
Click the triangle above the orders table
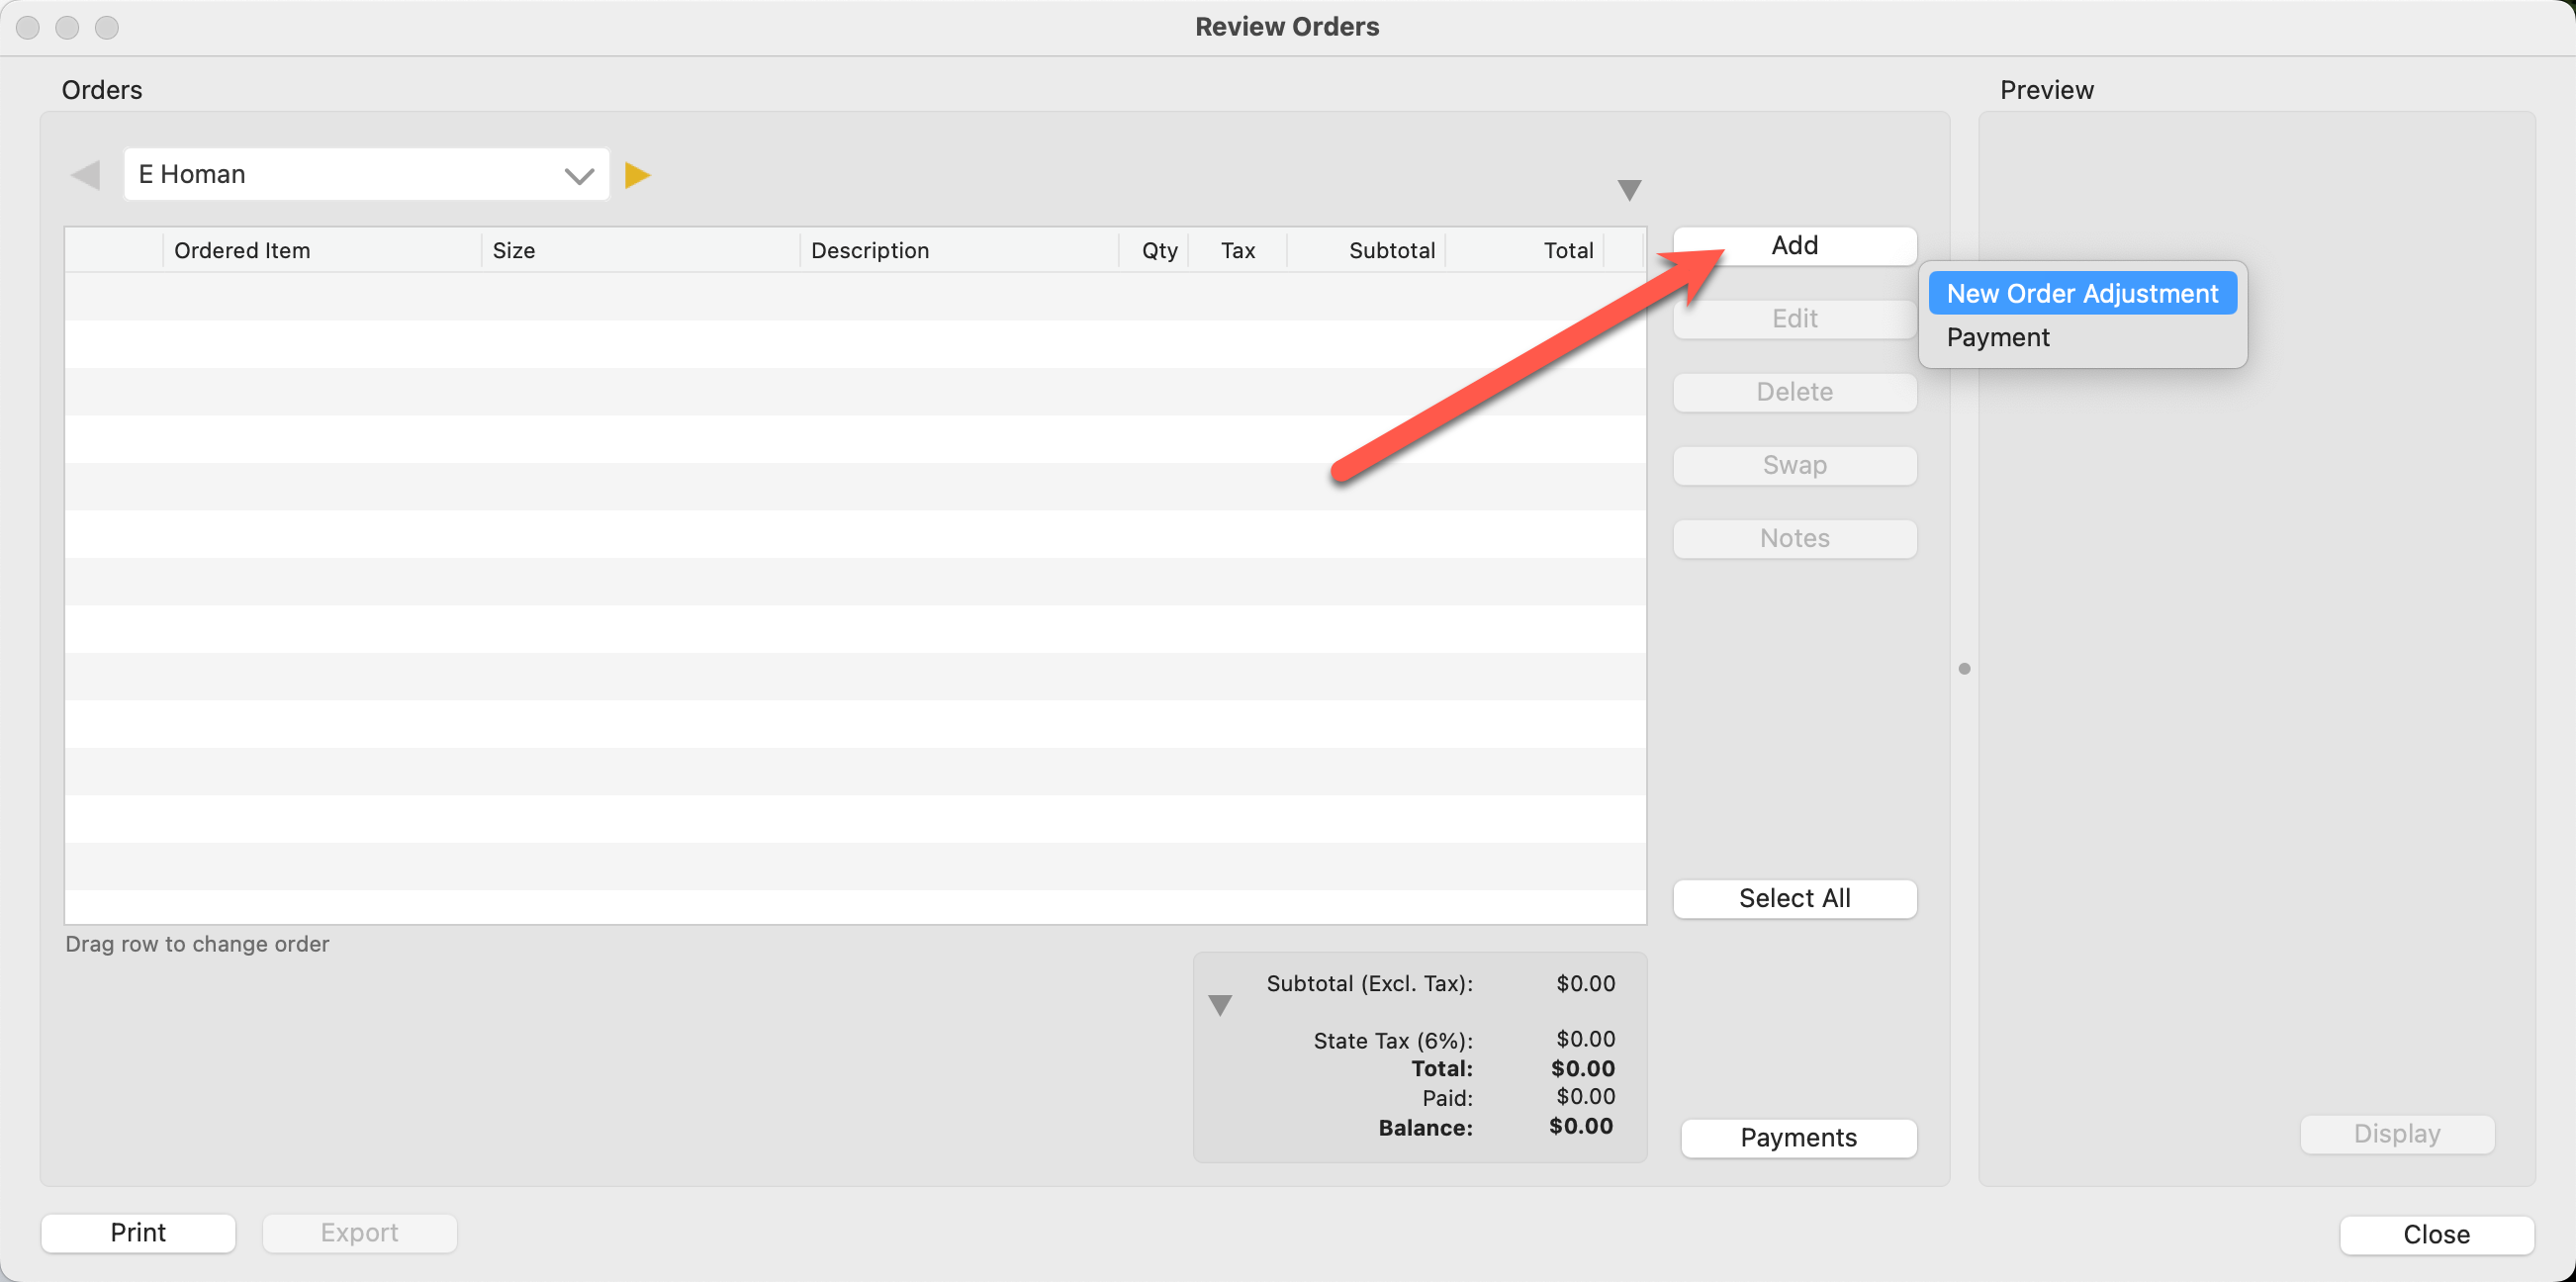(1629, 190)
